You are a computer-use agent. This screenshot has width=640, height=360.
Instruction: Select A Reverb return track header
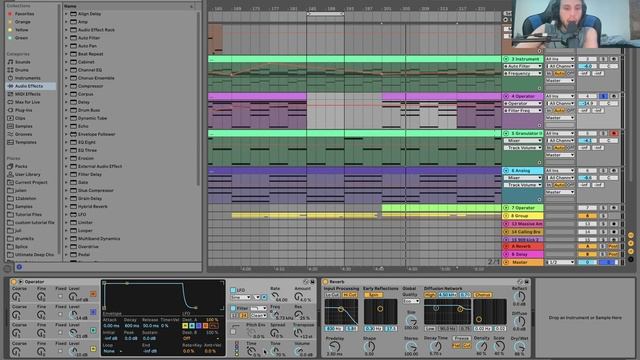tap(523, 247)
